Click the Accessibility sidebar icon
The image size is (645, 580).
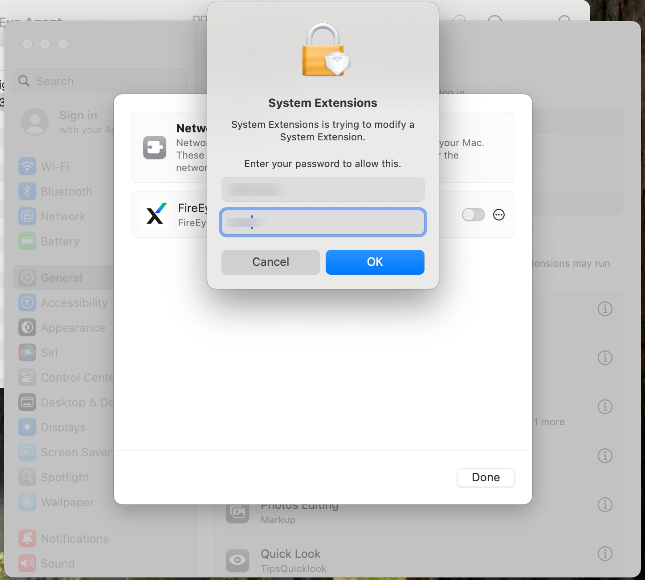[x=27, y=303]
